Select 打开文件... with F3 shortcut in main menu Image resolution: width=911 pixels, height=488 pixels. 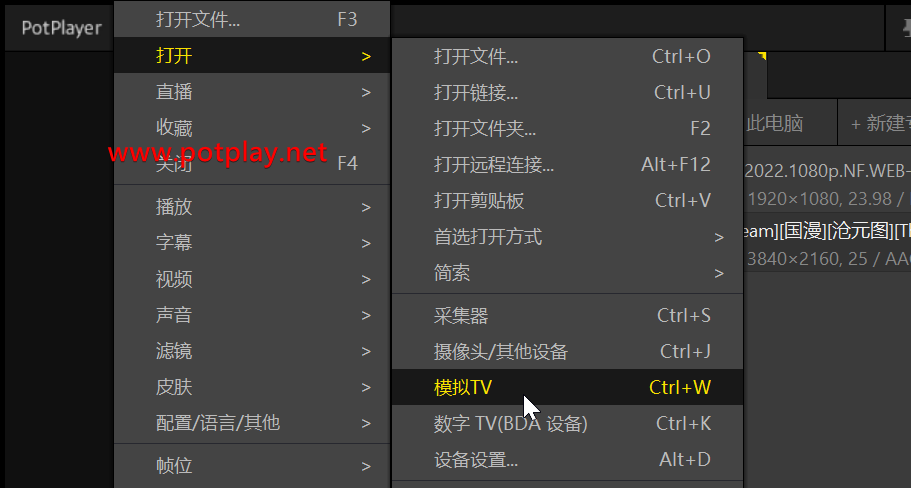pyautogui.click(x=252, y=19)
